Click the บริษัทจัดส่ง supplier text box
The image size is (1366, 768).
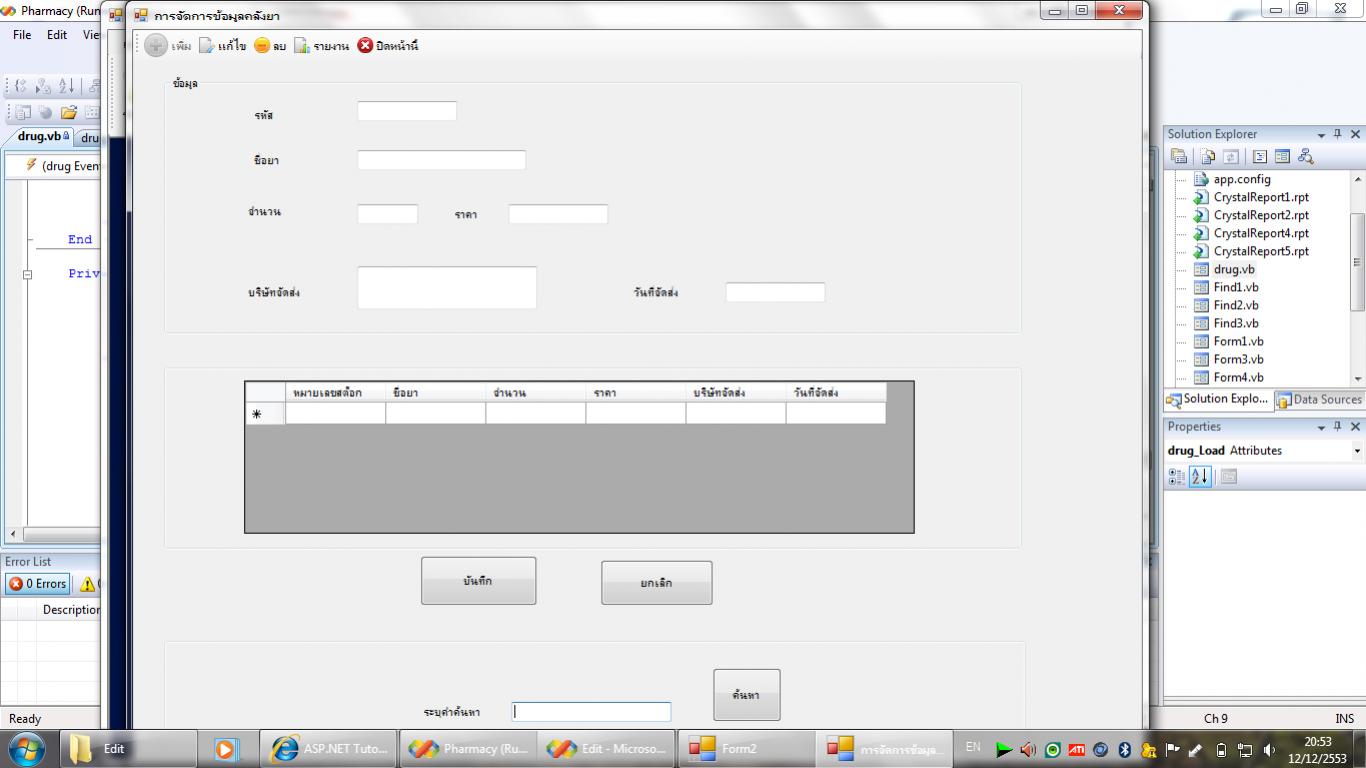pos(447,288)
